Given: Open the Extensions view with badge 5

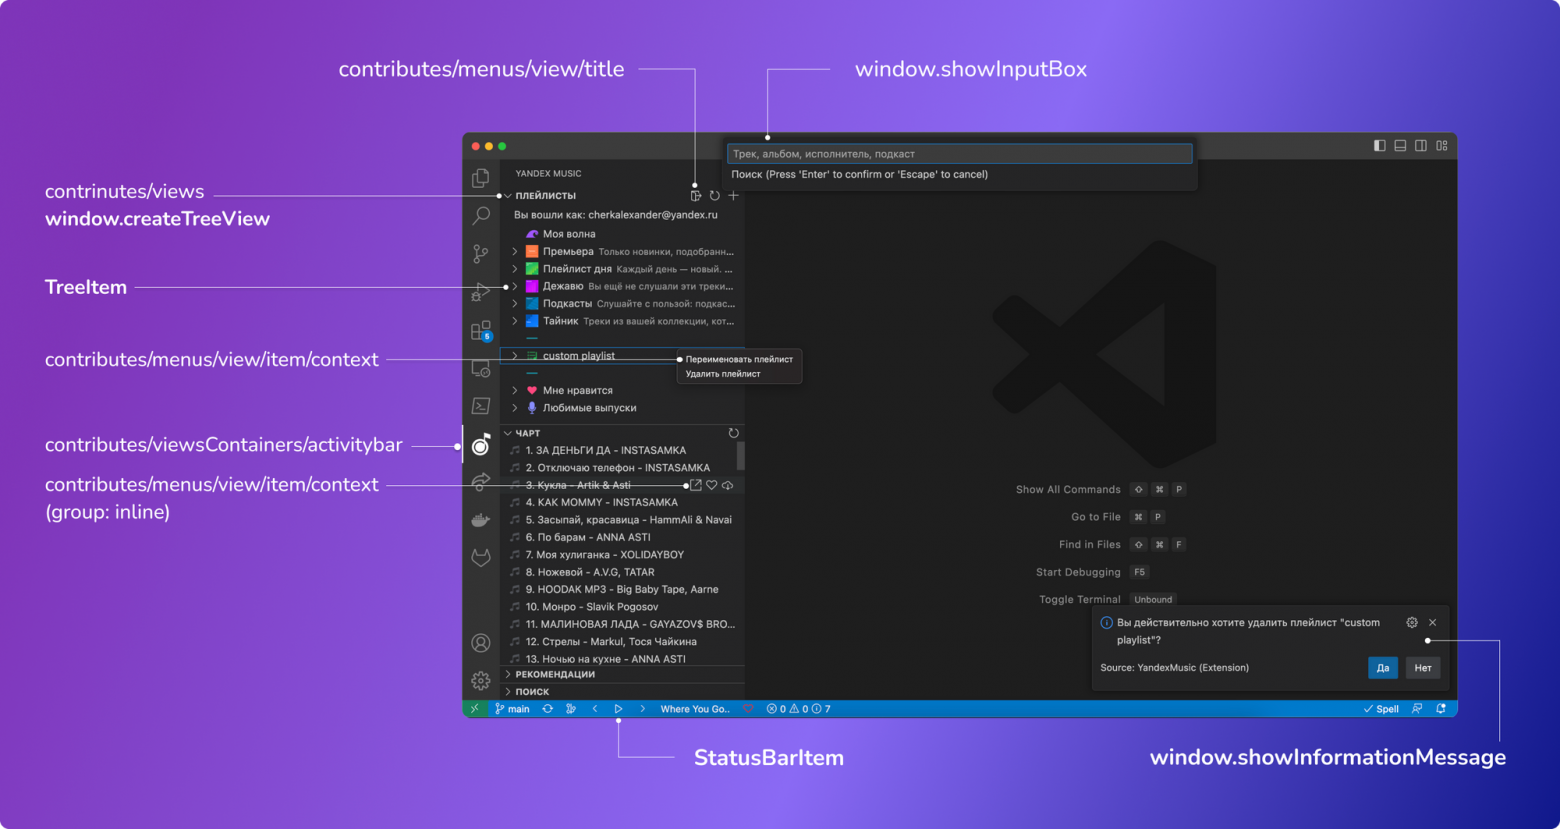Looking at the screenshot, I should click(x=481, y=330).
